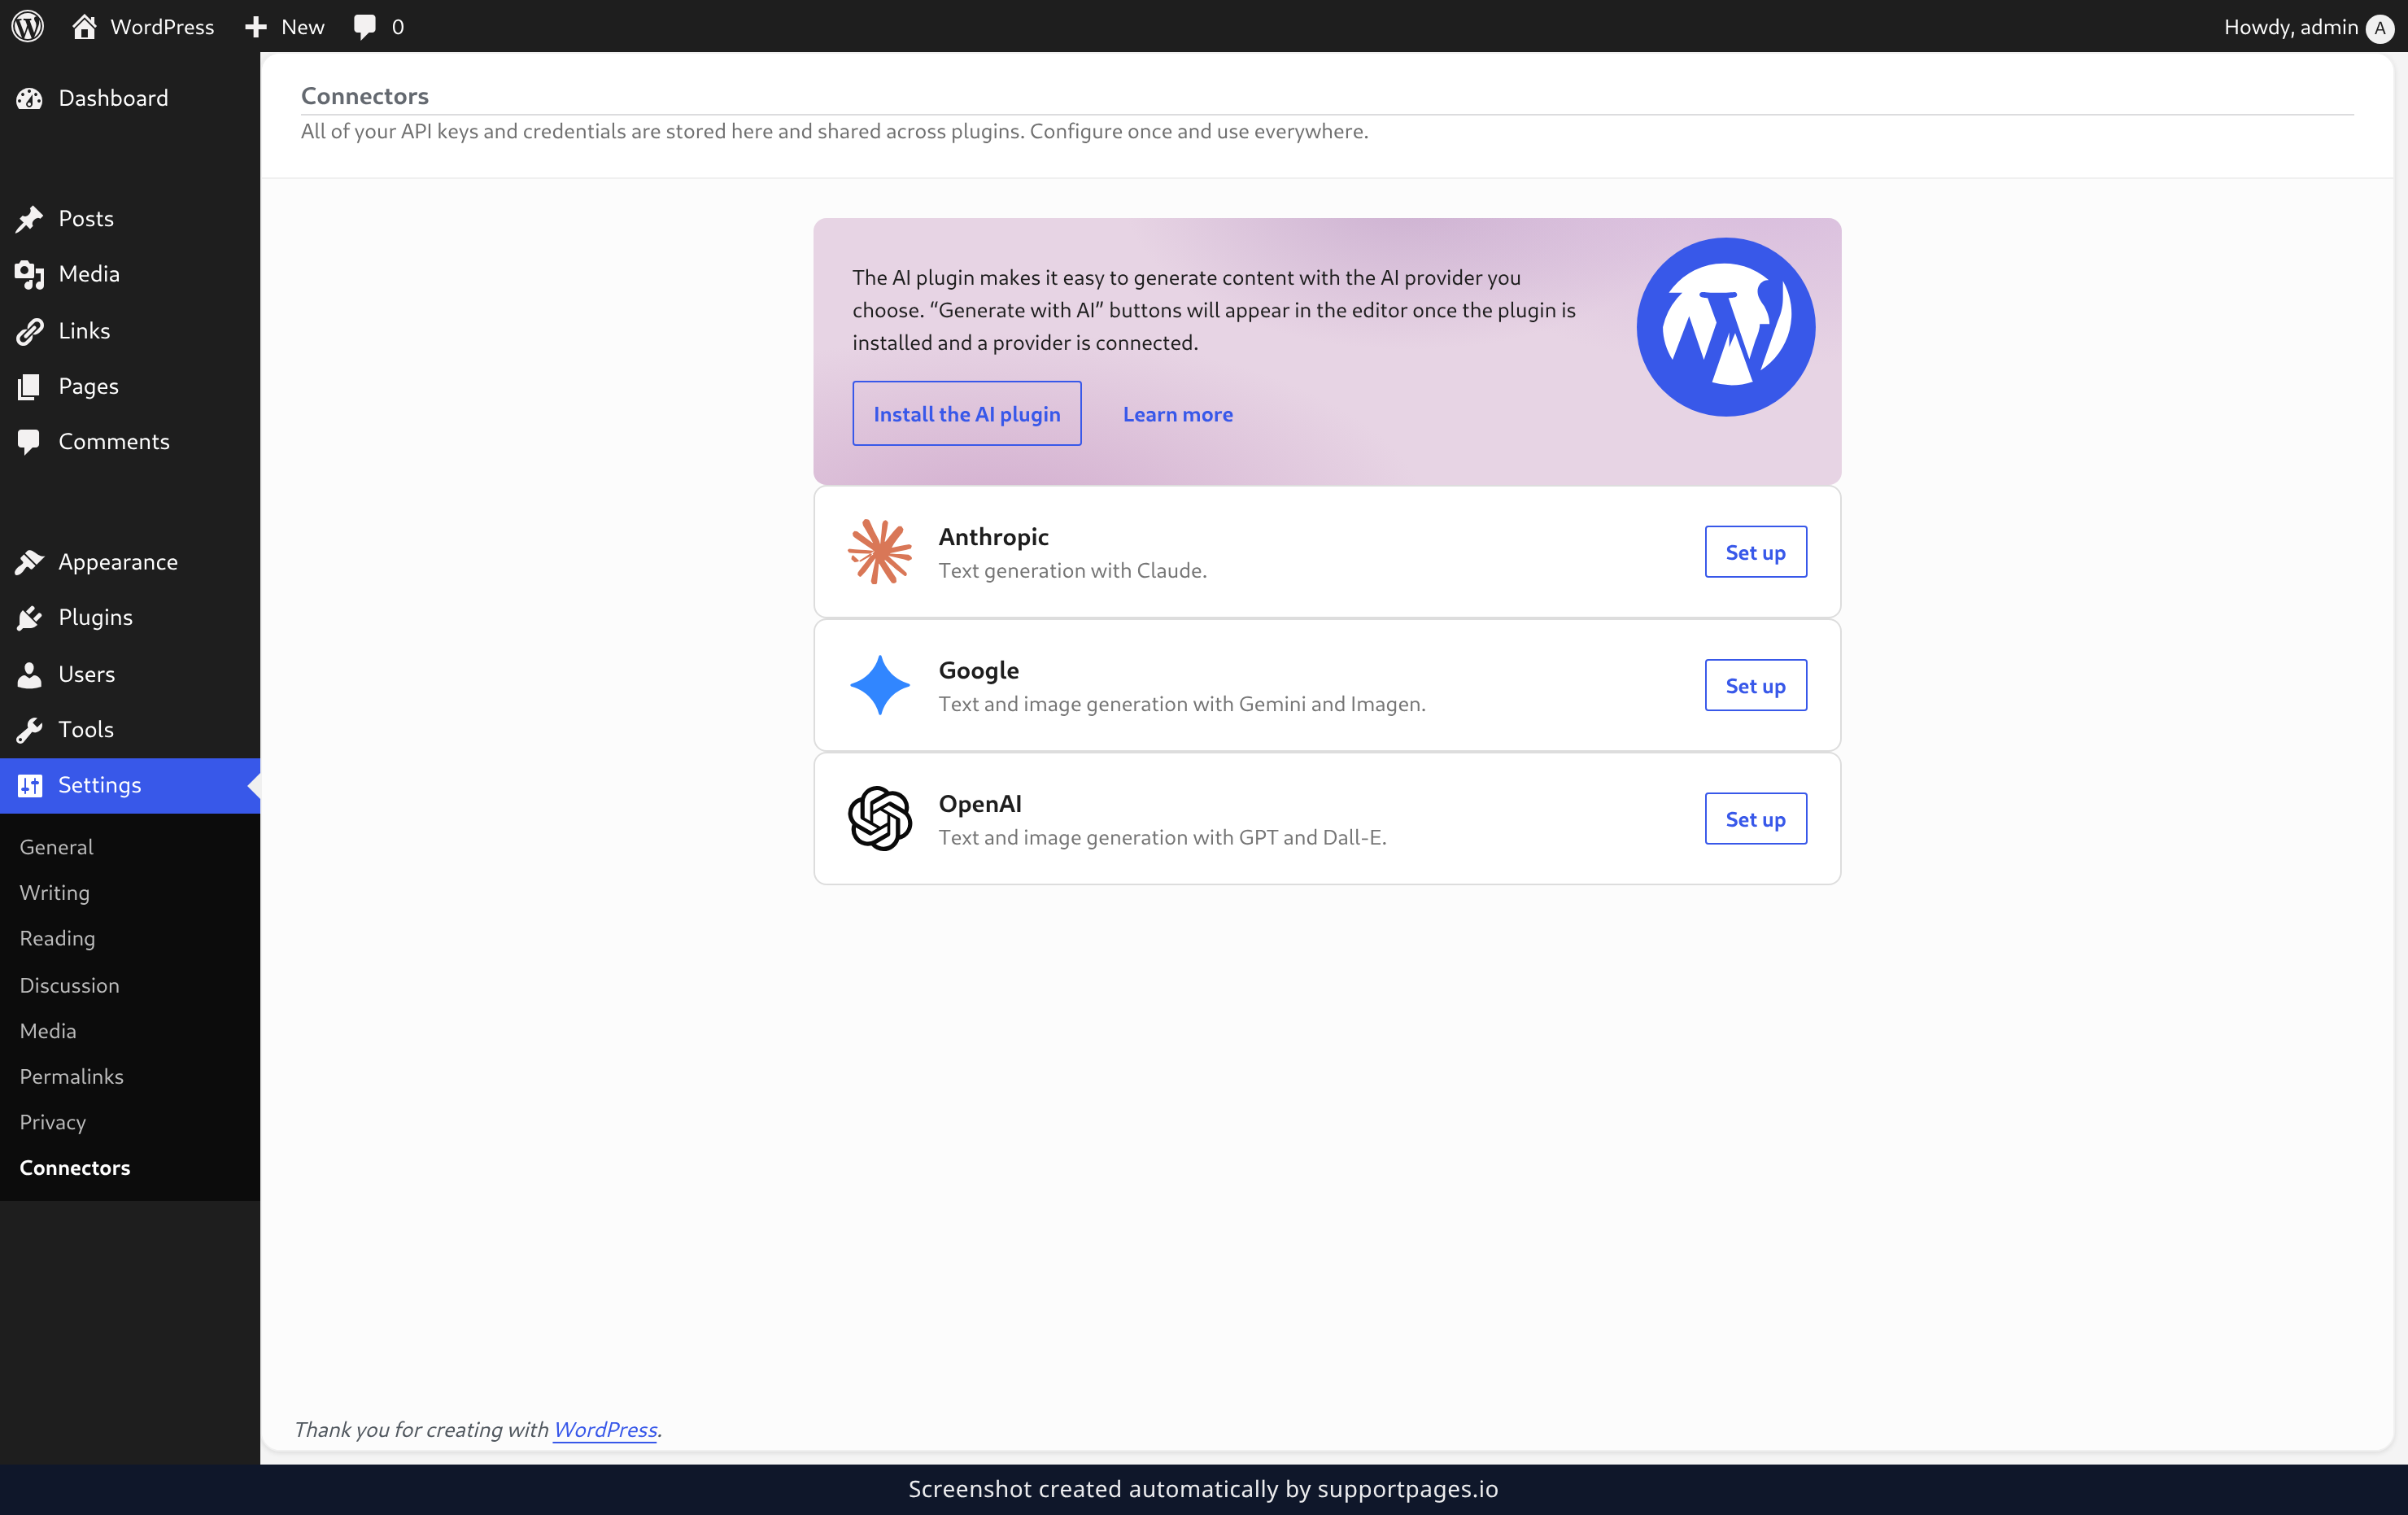Click the Dashboard gauge icon
Image resolution: width=2408 pixels, height=1515 pixels.
tap(29, 98)
